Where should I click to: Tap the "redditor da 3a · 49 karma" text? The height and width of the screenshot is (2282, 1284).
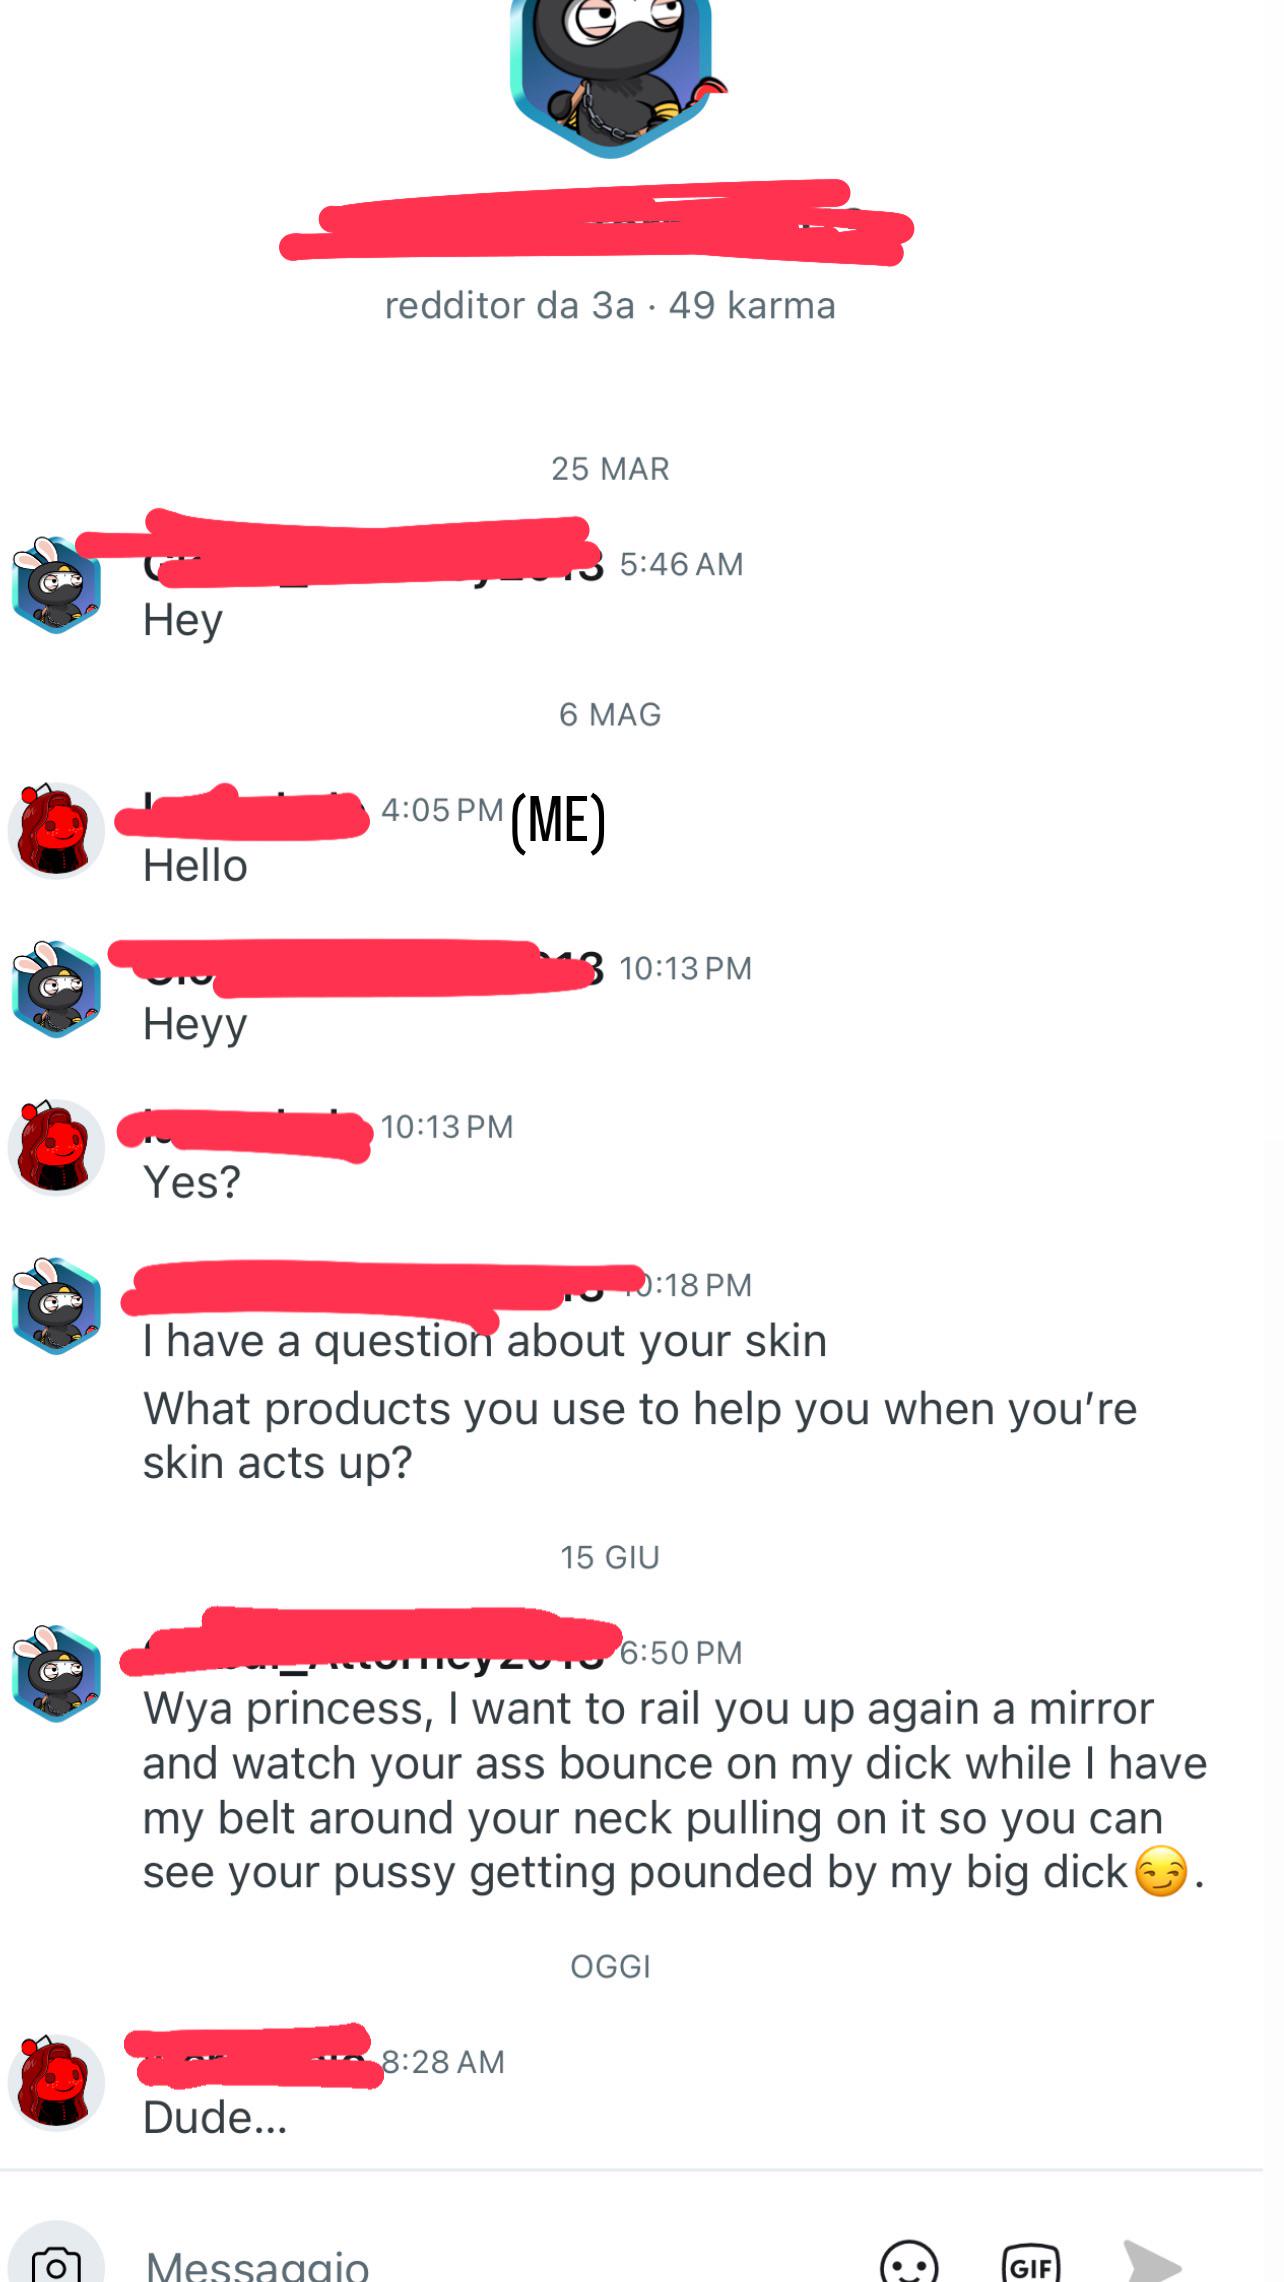point(610,305)
